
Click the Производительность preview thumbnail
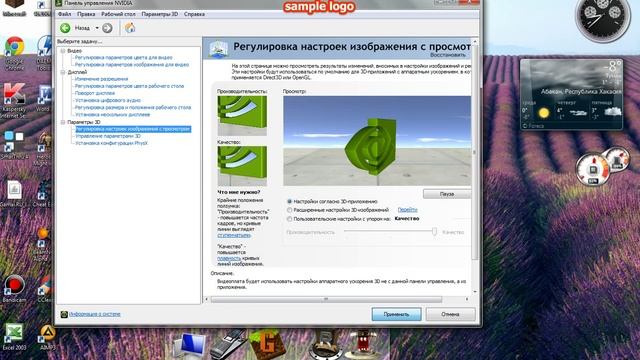(242, 116)
